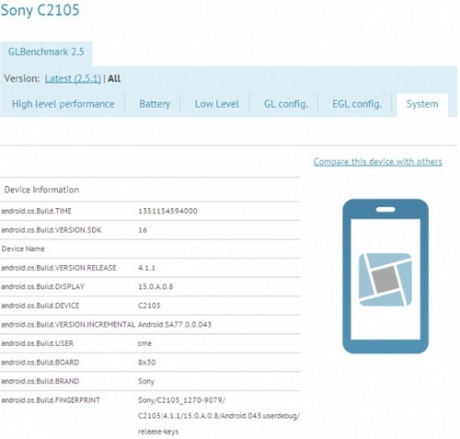Click the Sony C2105 page title
This screenshot has height=439, width=460.
pos(40,10)
